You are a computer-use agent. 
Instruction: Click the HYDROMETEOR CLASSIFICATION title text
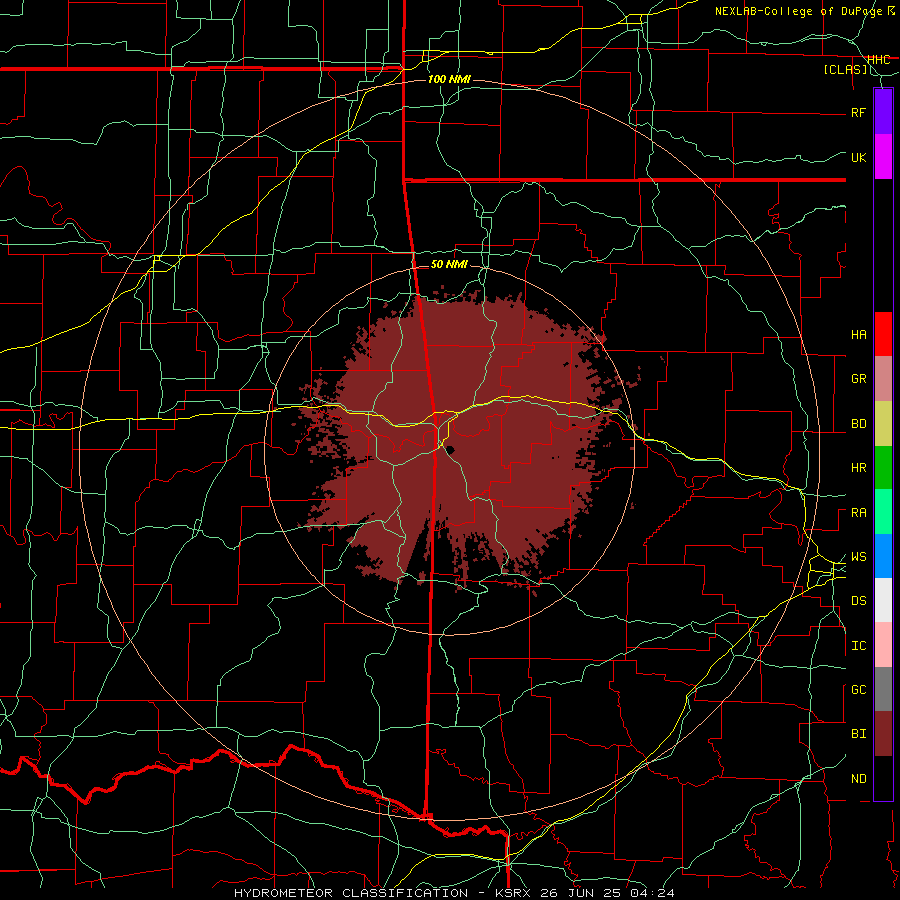[351, 893]
